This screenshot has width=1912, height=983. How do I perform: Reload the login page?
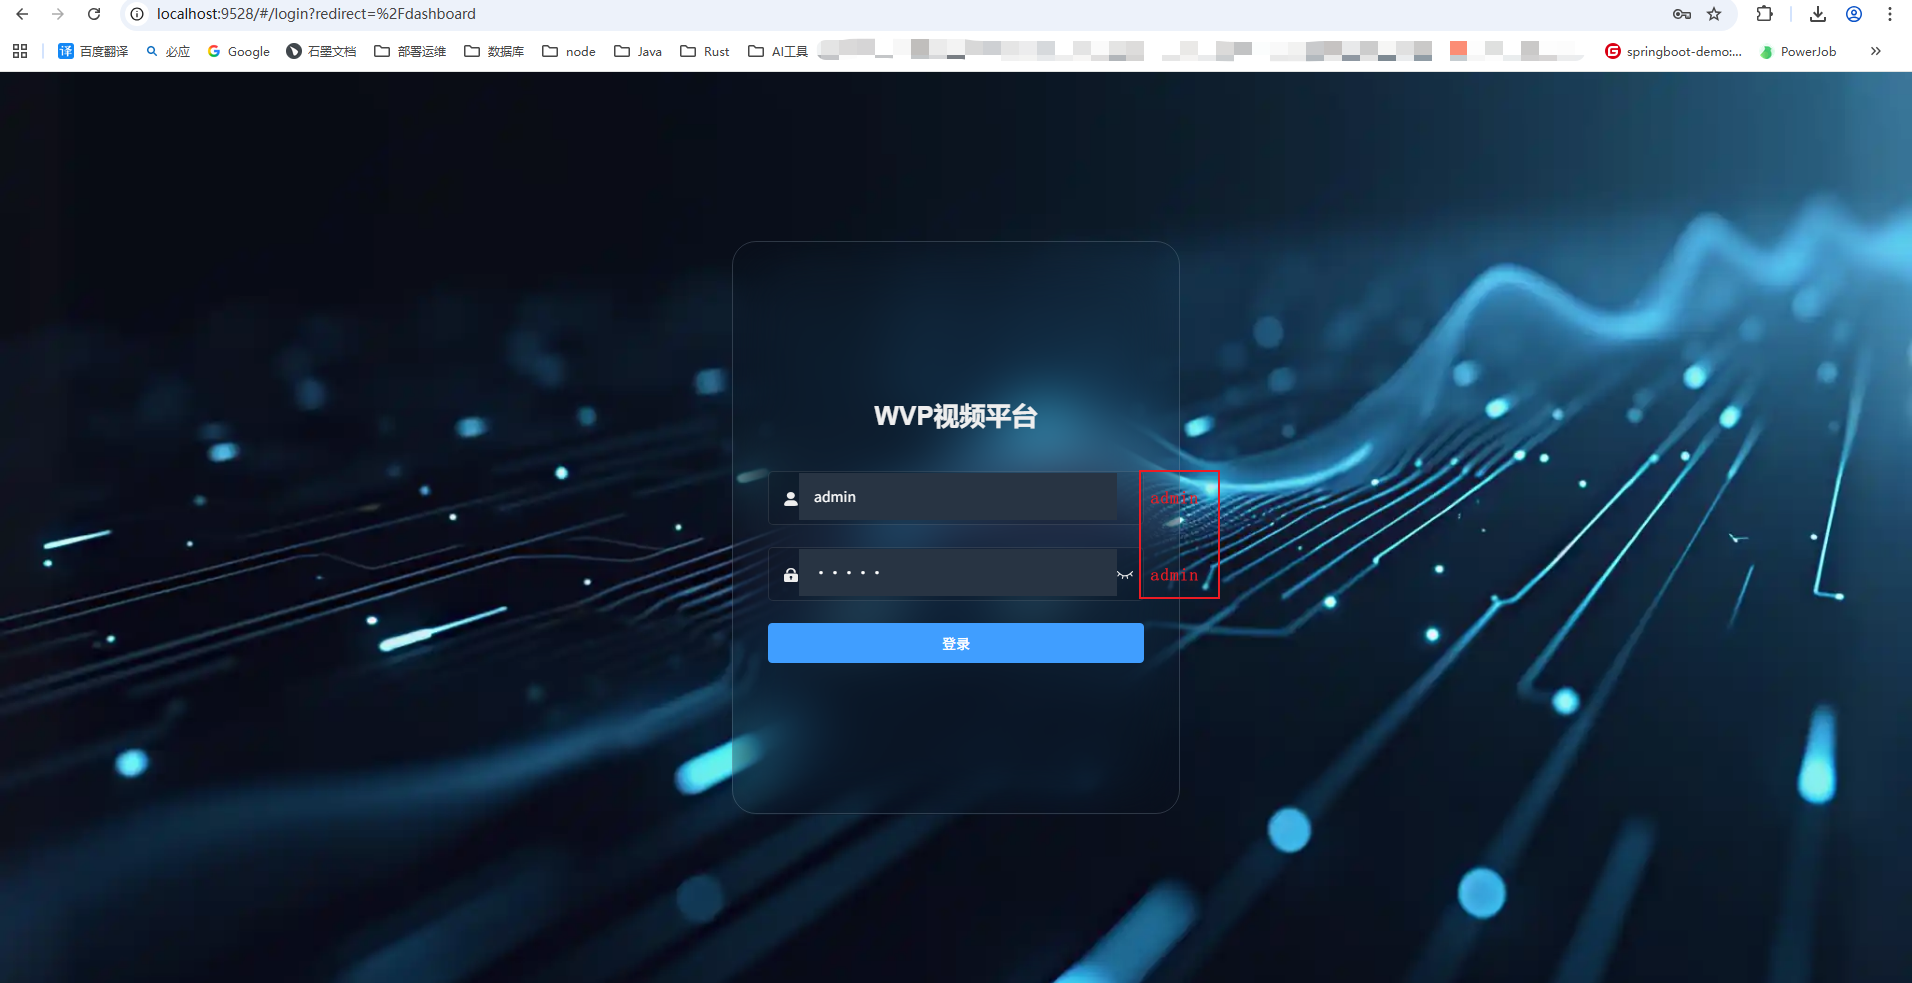tap(94, 14)
